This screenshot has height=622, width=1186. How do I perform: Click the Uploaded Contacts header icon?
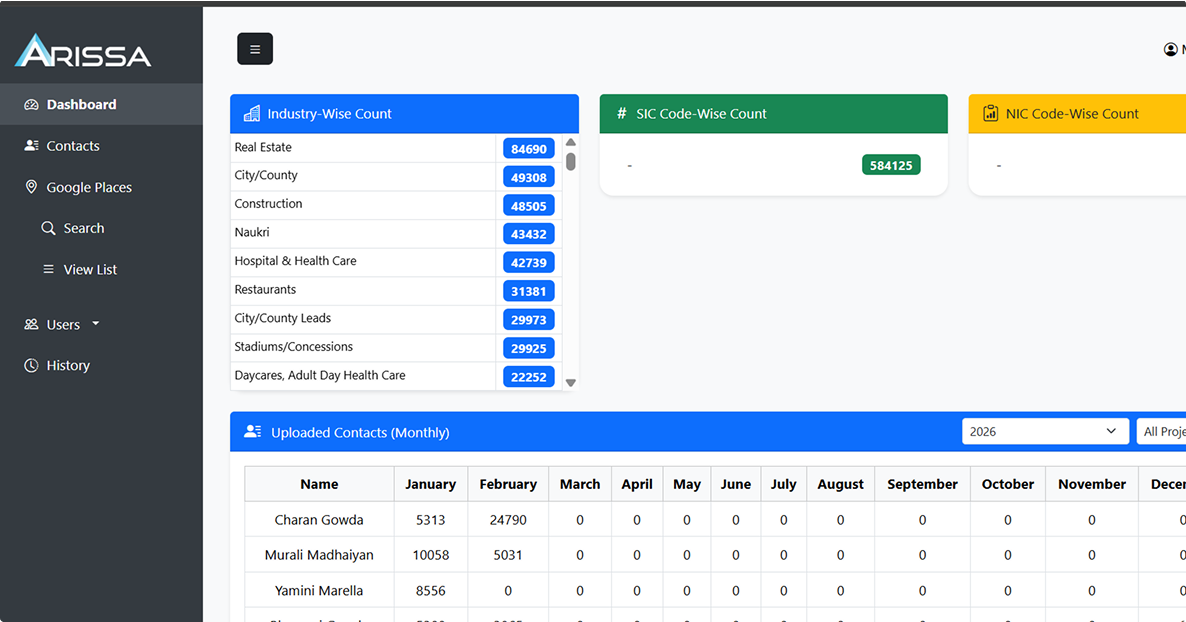(x=253, y=432)
